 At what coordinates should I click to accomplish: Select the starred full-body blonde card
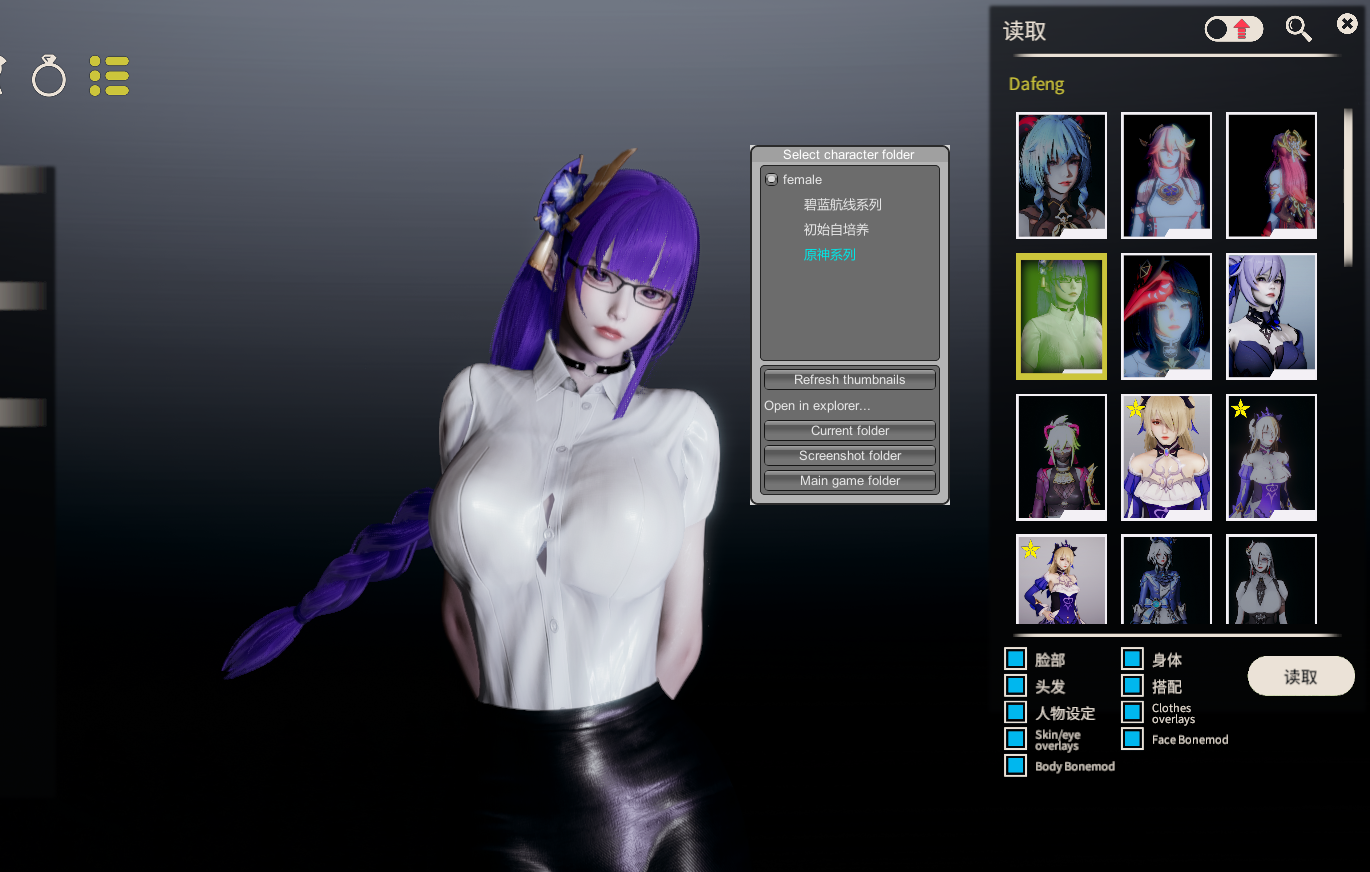pyautogui.click(x=1061, y=579)
